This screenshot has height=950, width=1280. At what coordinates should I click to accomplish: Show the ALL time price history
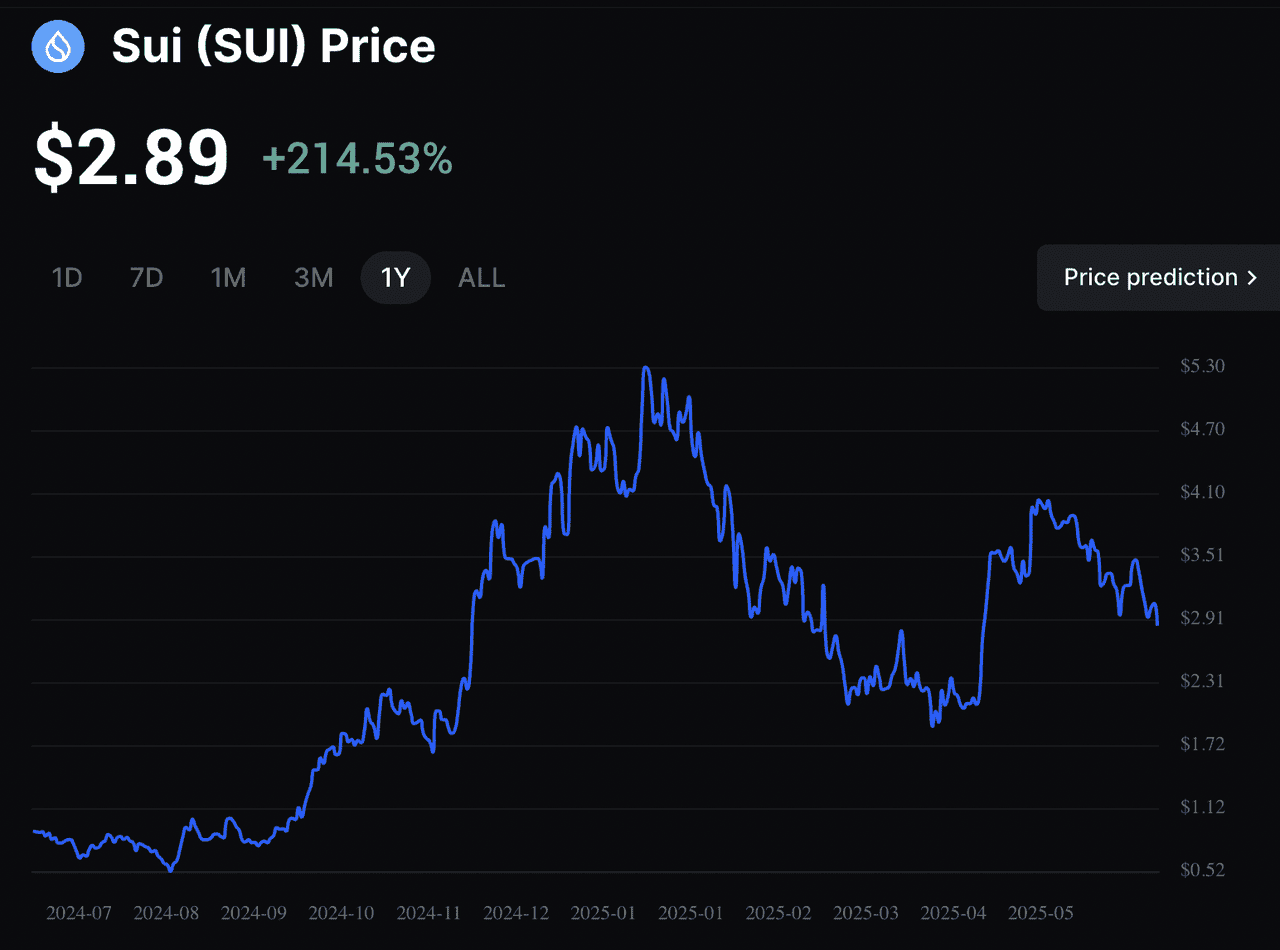click(x=482, y=278)
